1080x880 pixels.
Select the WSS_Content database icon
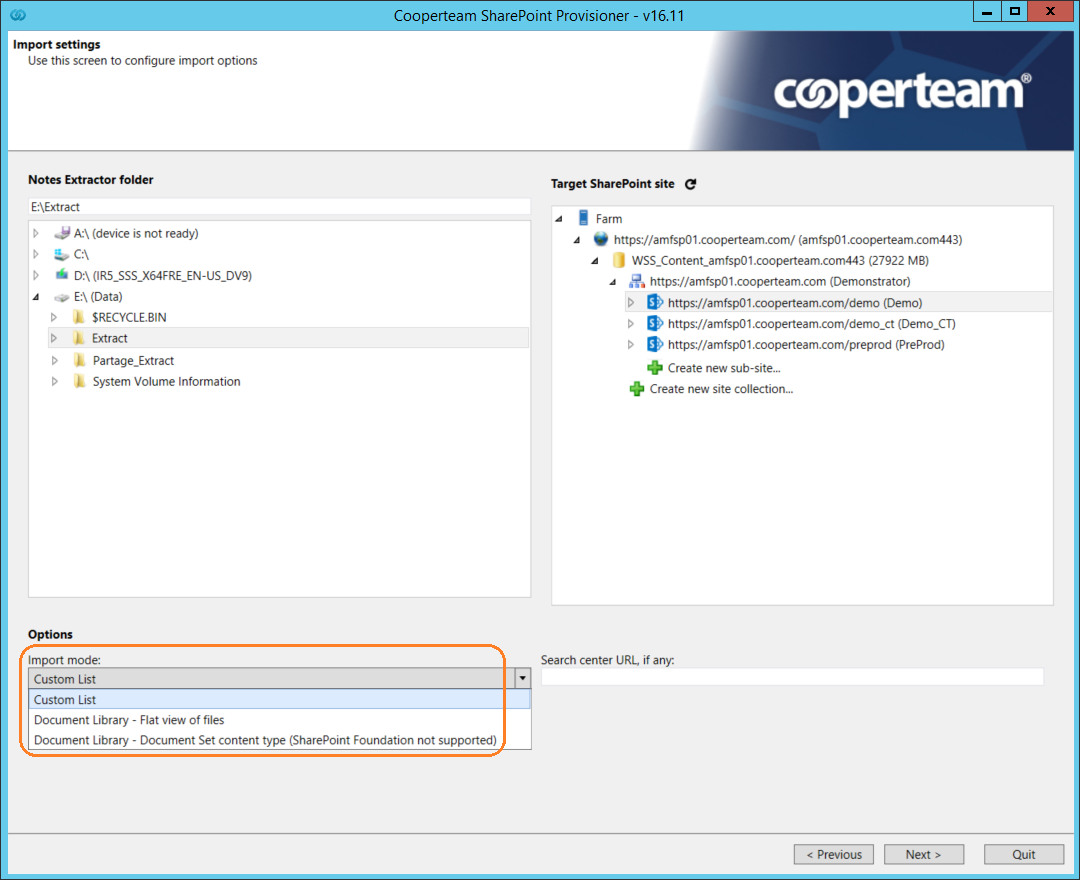pyautogui.click(x=618, y=259)
